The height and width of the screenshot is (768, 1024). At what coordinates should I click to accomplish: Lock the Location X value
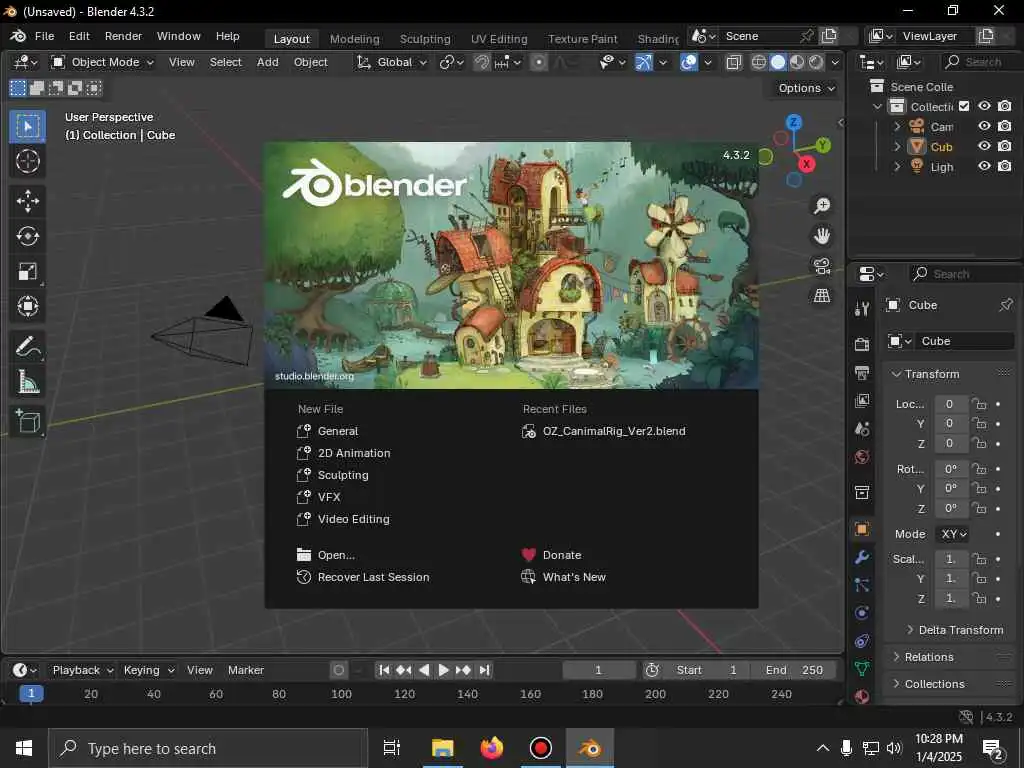(x=979, y=404)
